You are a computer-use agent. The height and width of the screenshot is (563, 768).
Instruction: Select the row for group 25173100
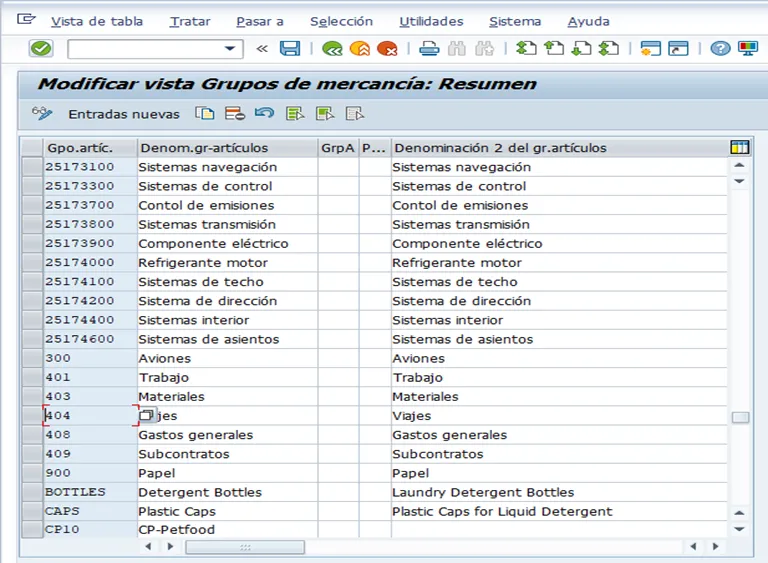coord(32,167)
